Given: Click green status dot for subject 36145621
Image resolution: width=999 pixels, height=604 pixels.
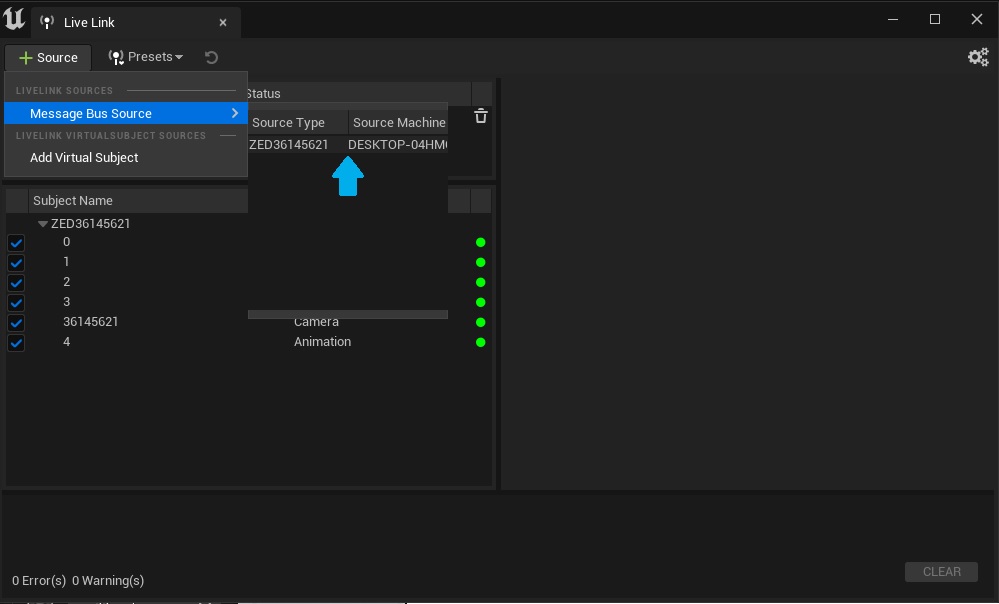Looking at the screenshot, I should [480, 322].
